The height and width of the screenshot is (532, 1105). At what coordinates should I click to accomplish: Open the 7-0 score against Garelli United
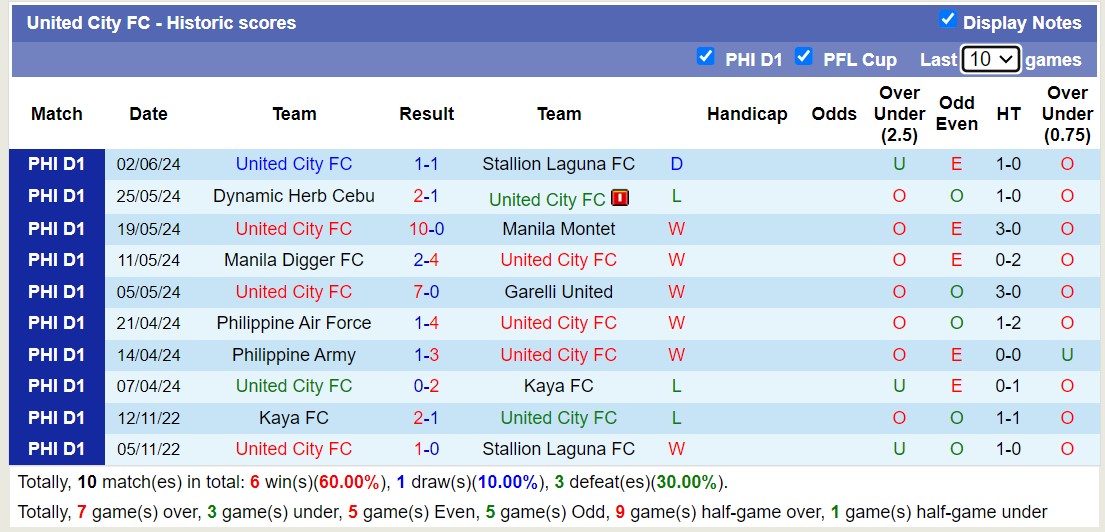coord(426,292)
